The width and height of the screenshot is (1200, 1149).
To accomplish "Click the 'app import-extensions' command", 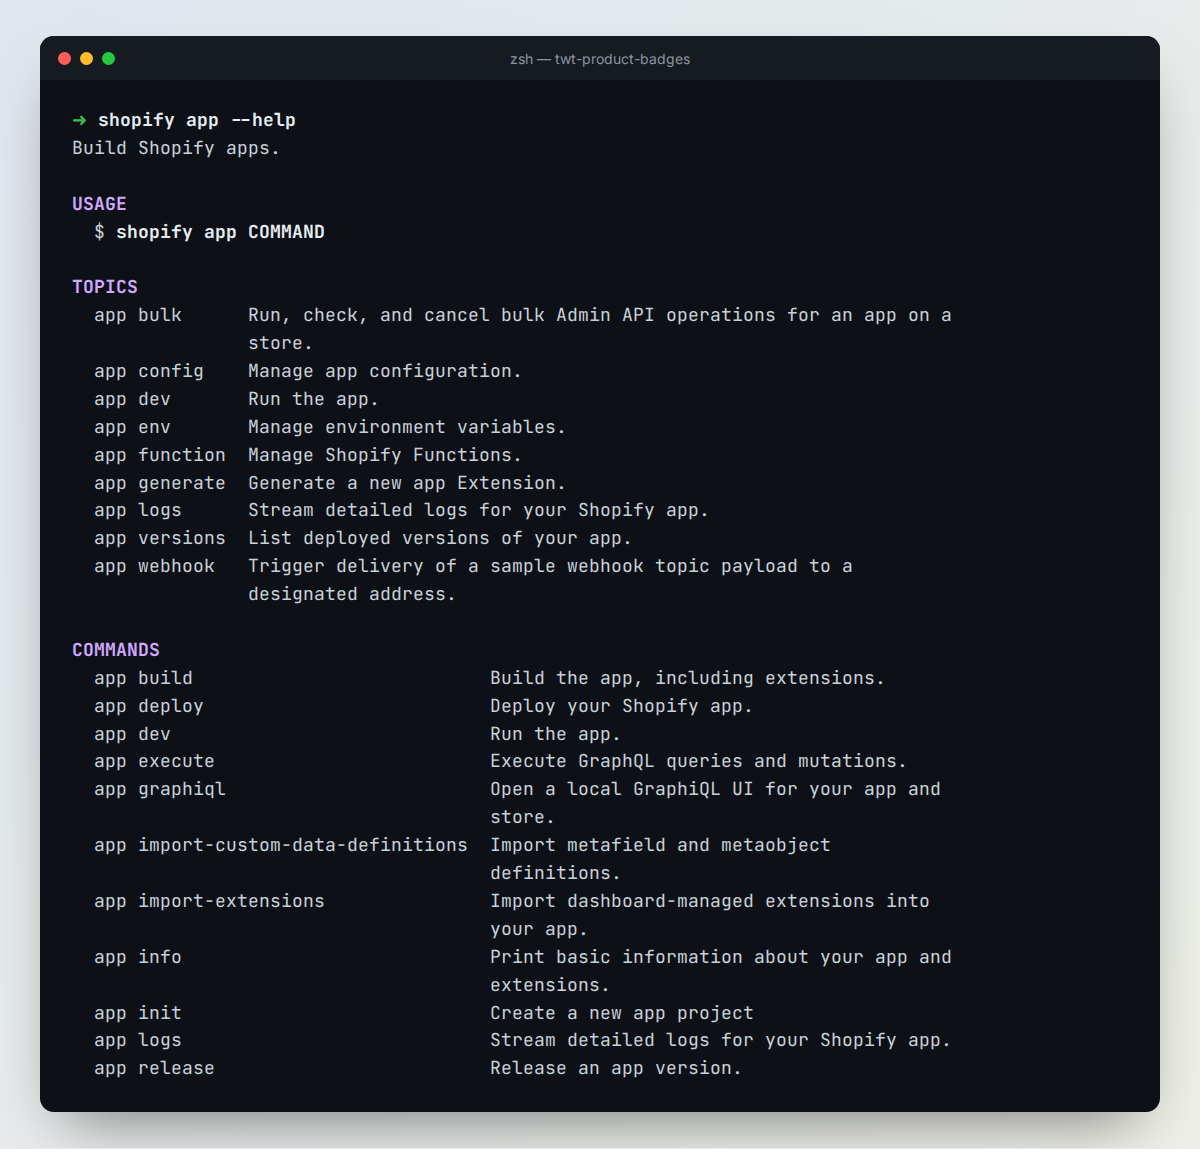I will (x=209, y=901).
